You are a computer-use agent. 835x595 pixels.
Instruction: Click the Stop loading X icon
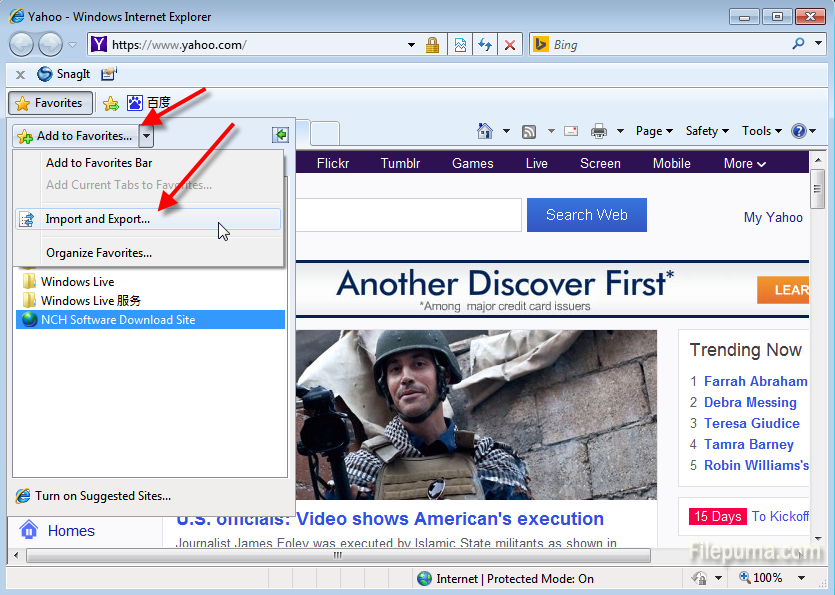(510, 45)
